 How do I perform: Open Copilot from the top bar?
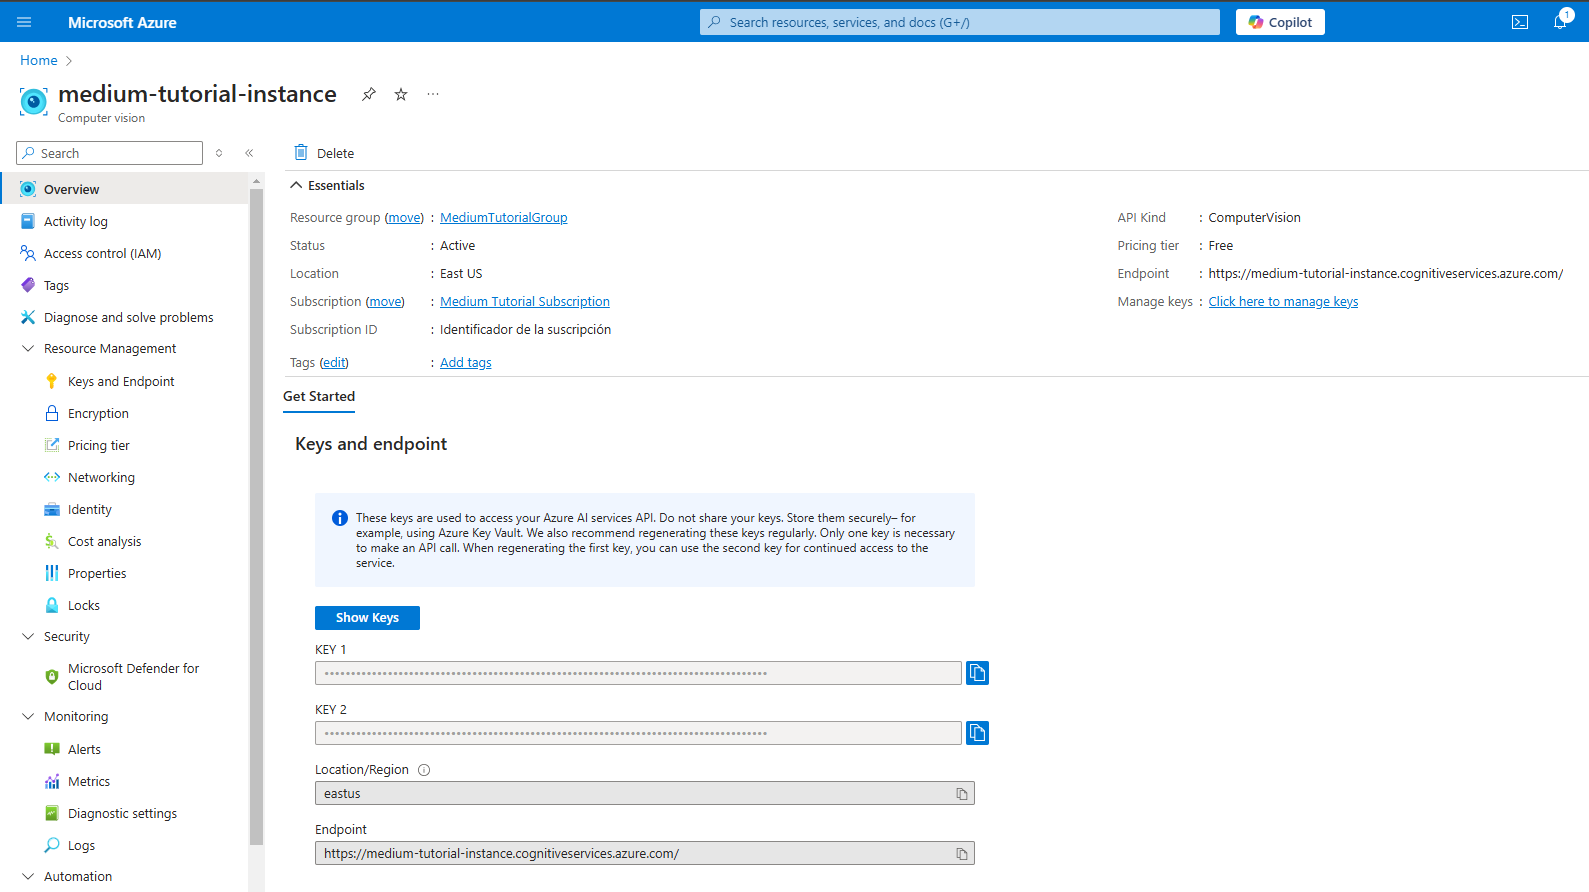(x=1280, y=22)
